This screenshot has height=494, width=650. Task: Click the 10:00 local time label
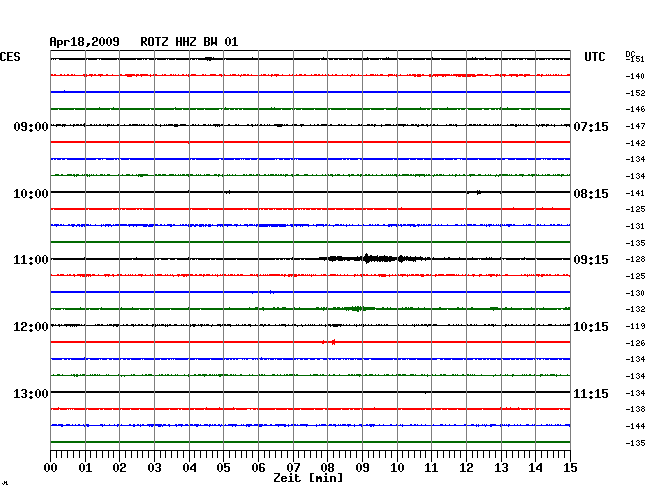pos(31,194)
